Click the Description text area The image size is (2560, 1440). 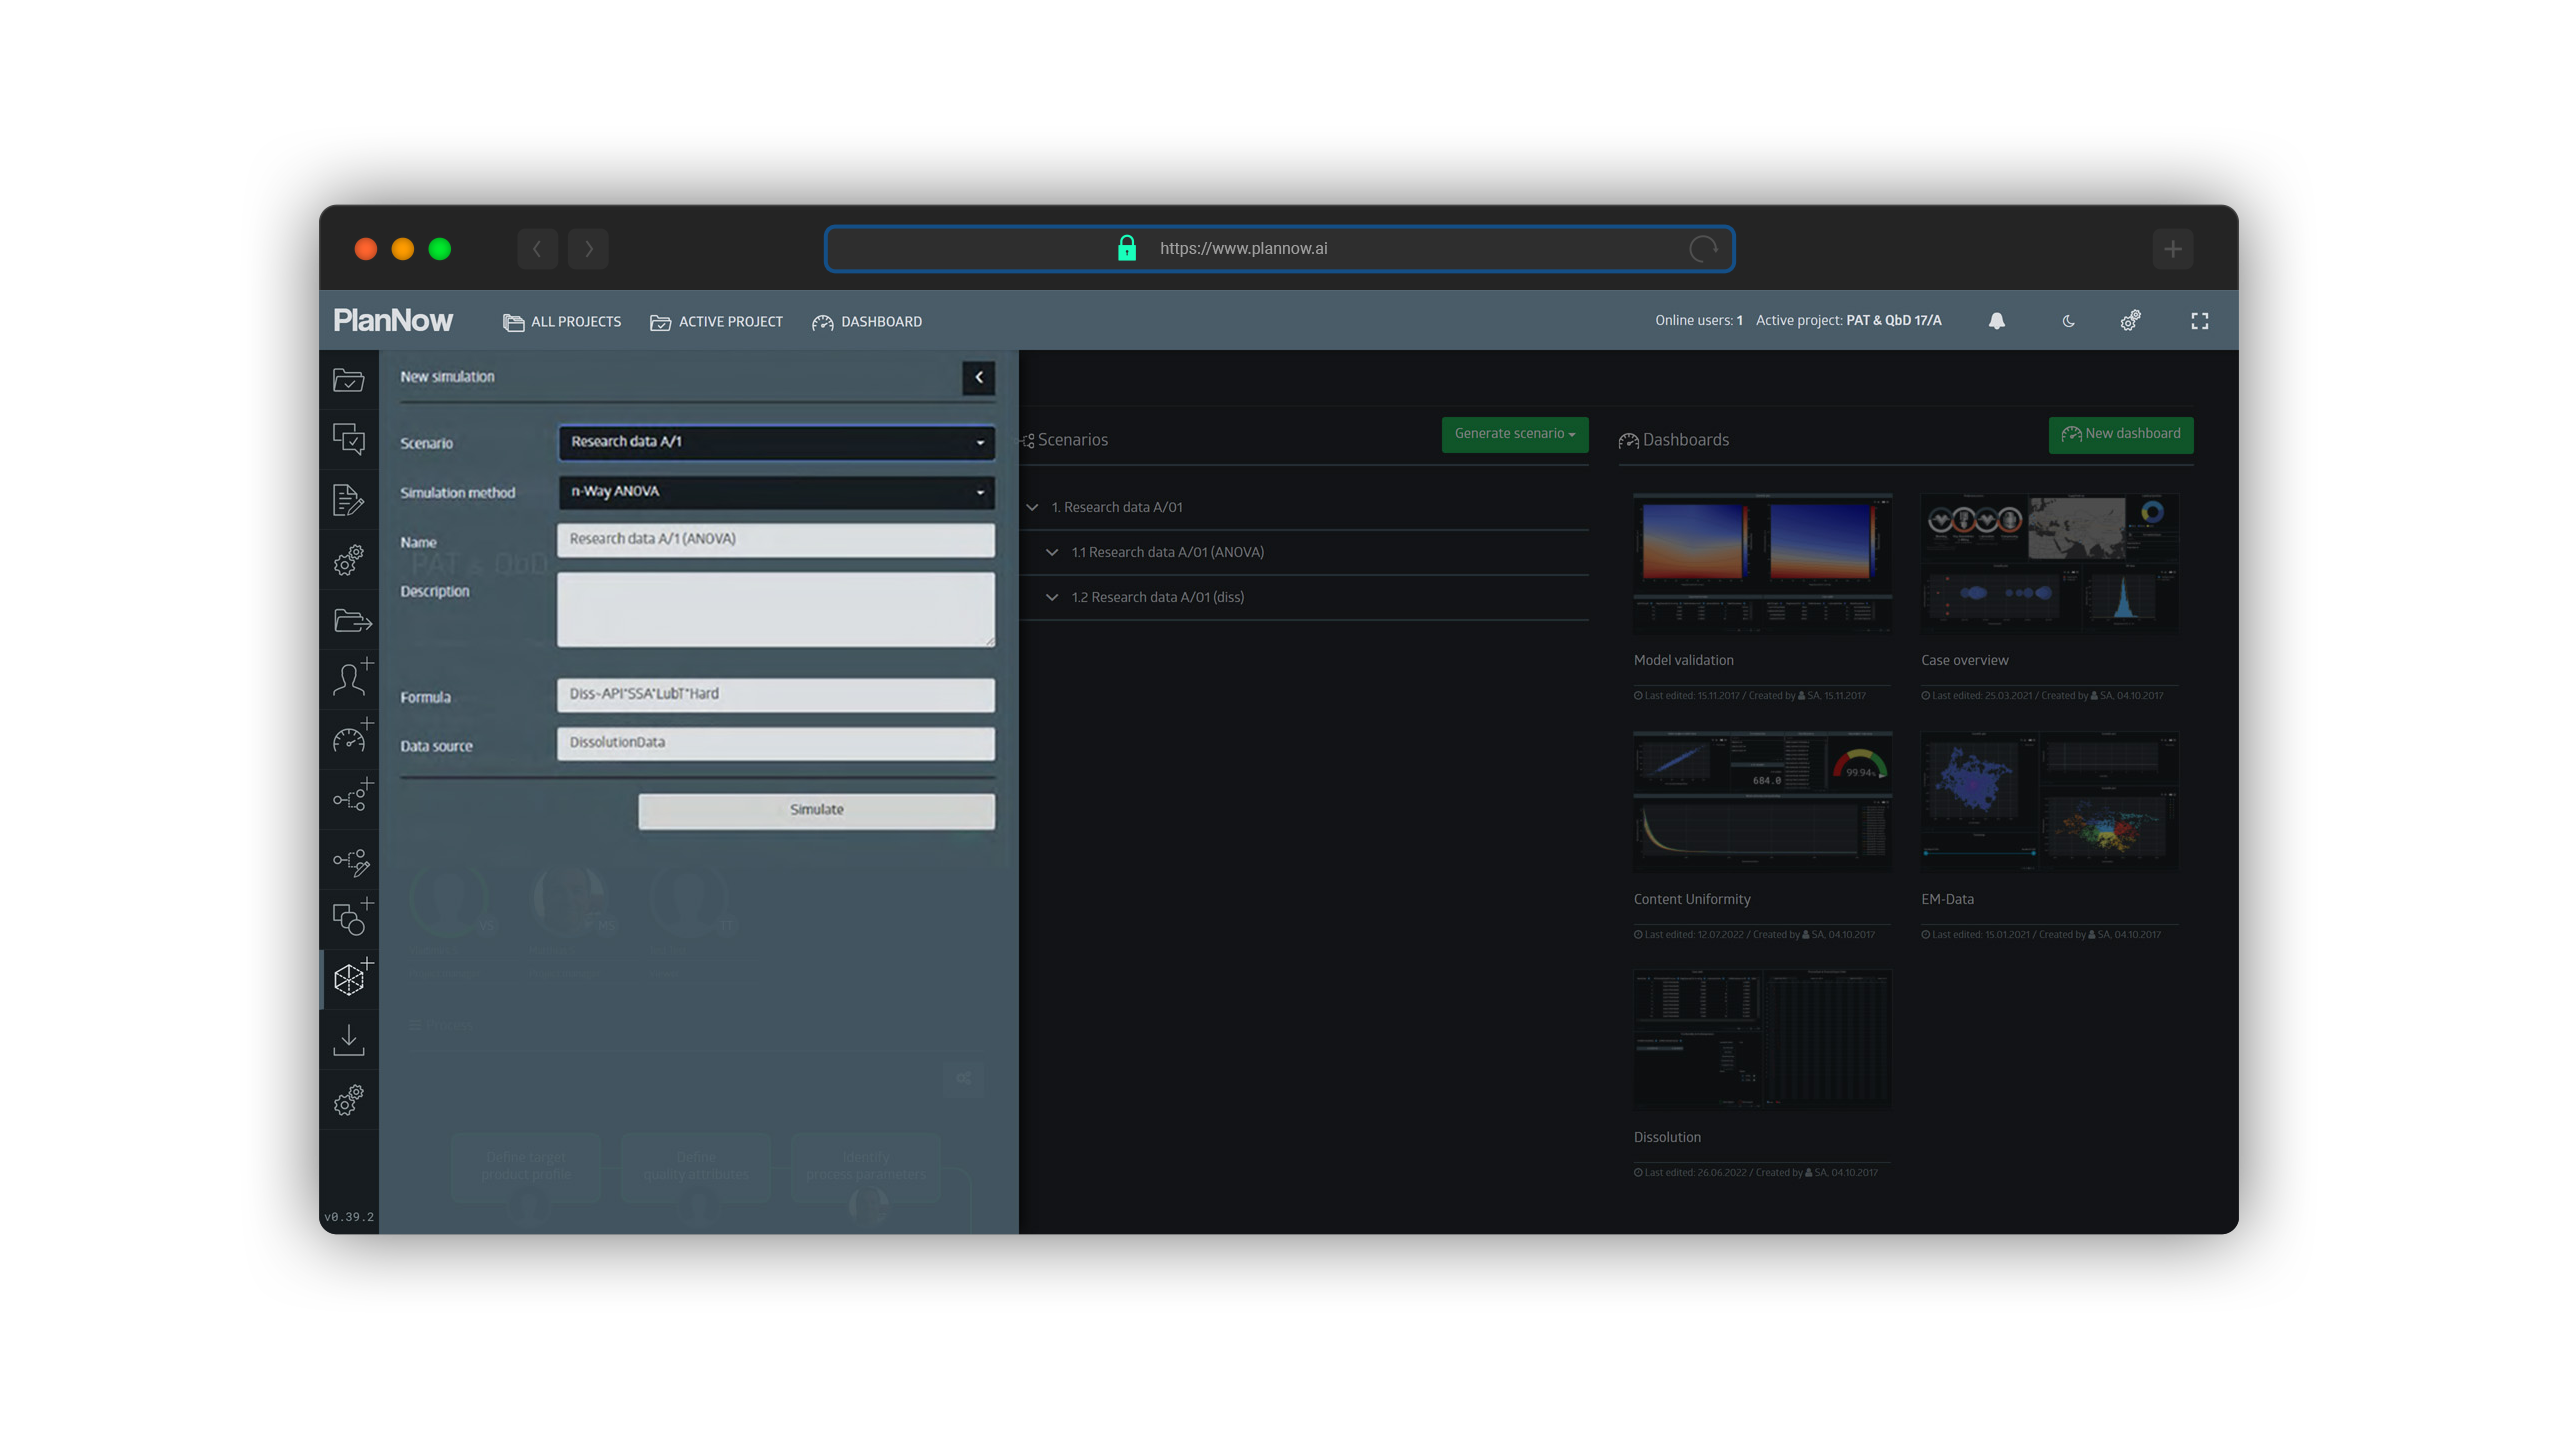pos(776,609)
